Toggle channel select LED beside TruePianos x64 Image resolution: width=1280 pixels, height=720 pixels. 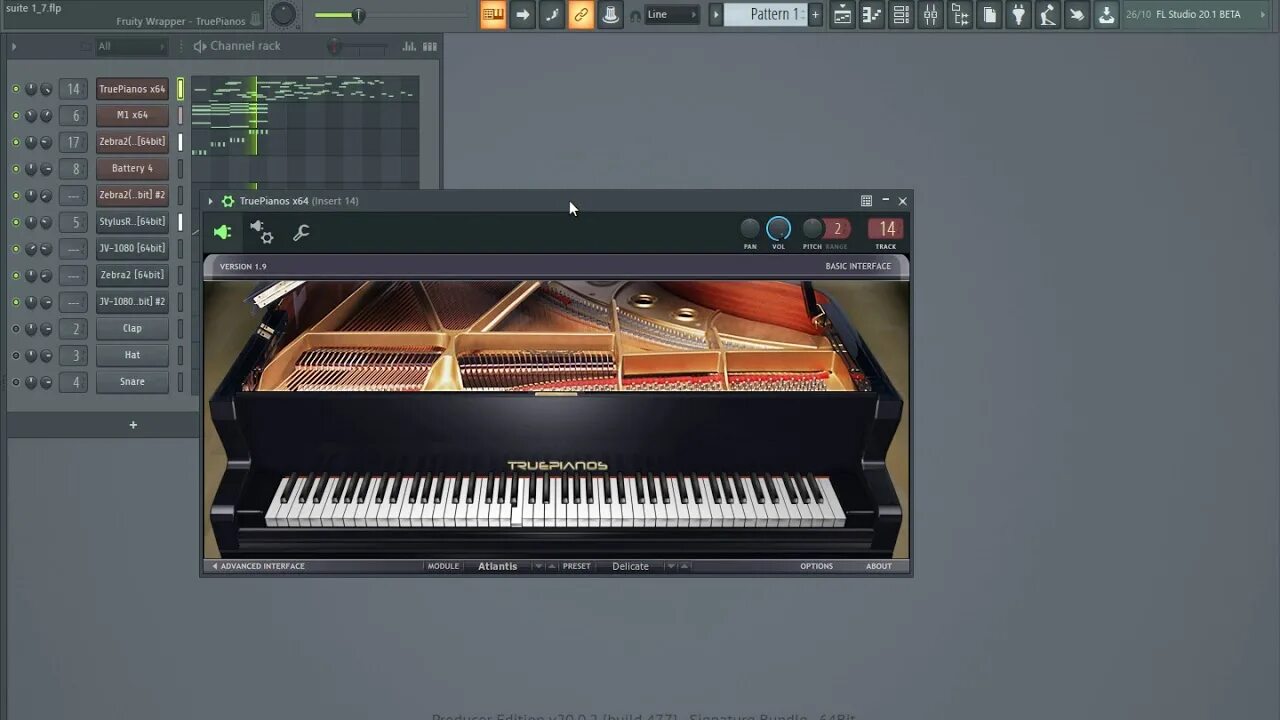[181, 89]
